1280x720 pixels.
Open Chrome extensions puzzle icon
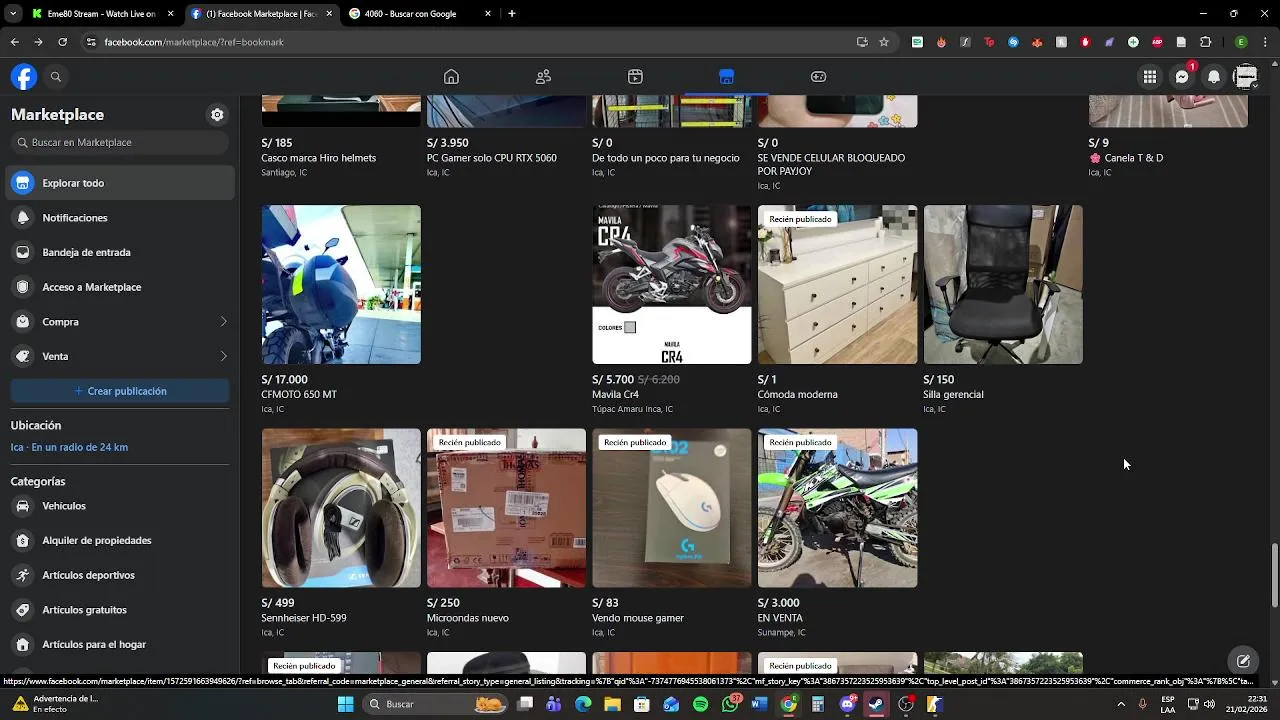point(1205,42)
